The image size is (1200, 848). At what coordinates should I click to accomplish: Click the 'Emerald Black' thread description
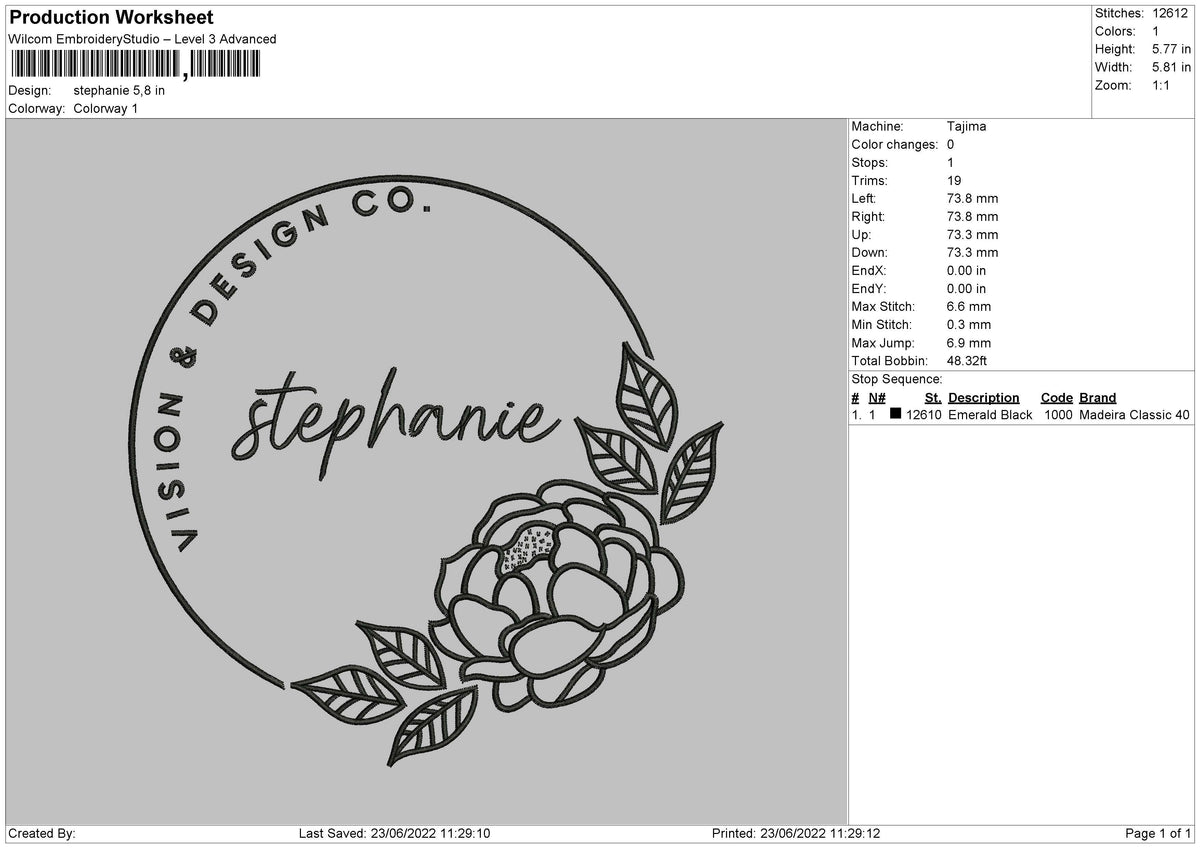click(x=990, y=415)
